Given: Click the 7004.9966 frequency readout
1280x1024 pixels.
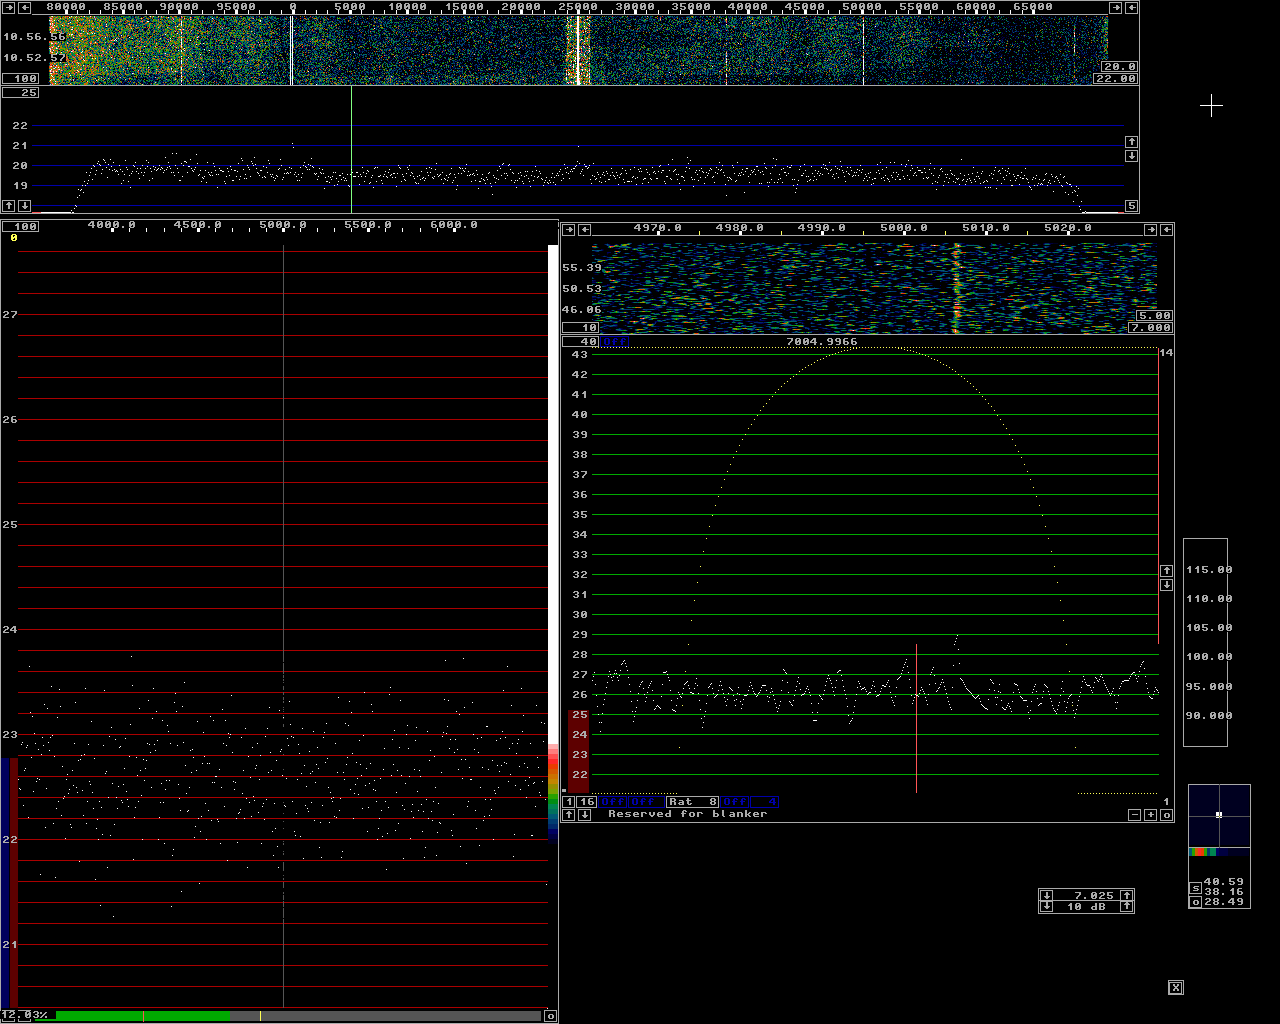Looking at the screenshot, I should pos(821,341).
